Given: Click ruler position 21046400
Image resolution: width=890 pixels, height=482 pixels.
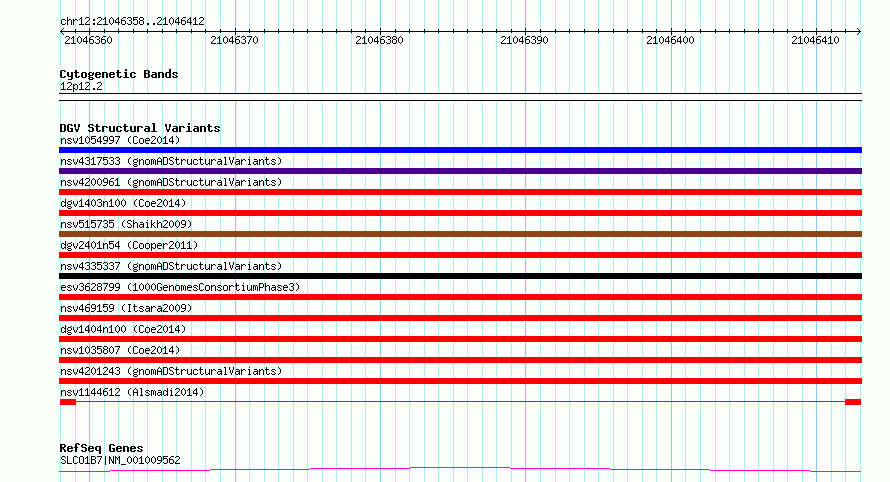Looking at the screenshot, I should [x=670, y=40].
